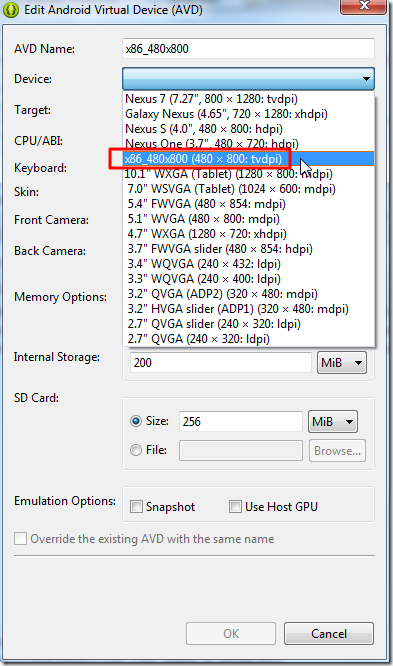Viewport: 393px width, 666px height.
Task: Open the Internal Storage MiB unit dropdown
Action: 342,363
